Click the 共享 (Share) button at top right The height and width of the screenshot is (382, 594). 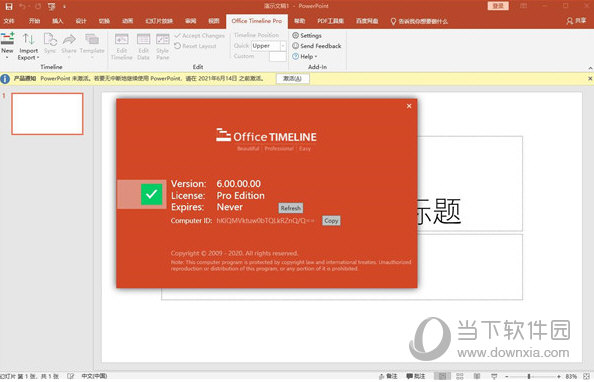(x=576, y=21)
